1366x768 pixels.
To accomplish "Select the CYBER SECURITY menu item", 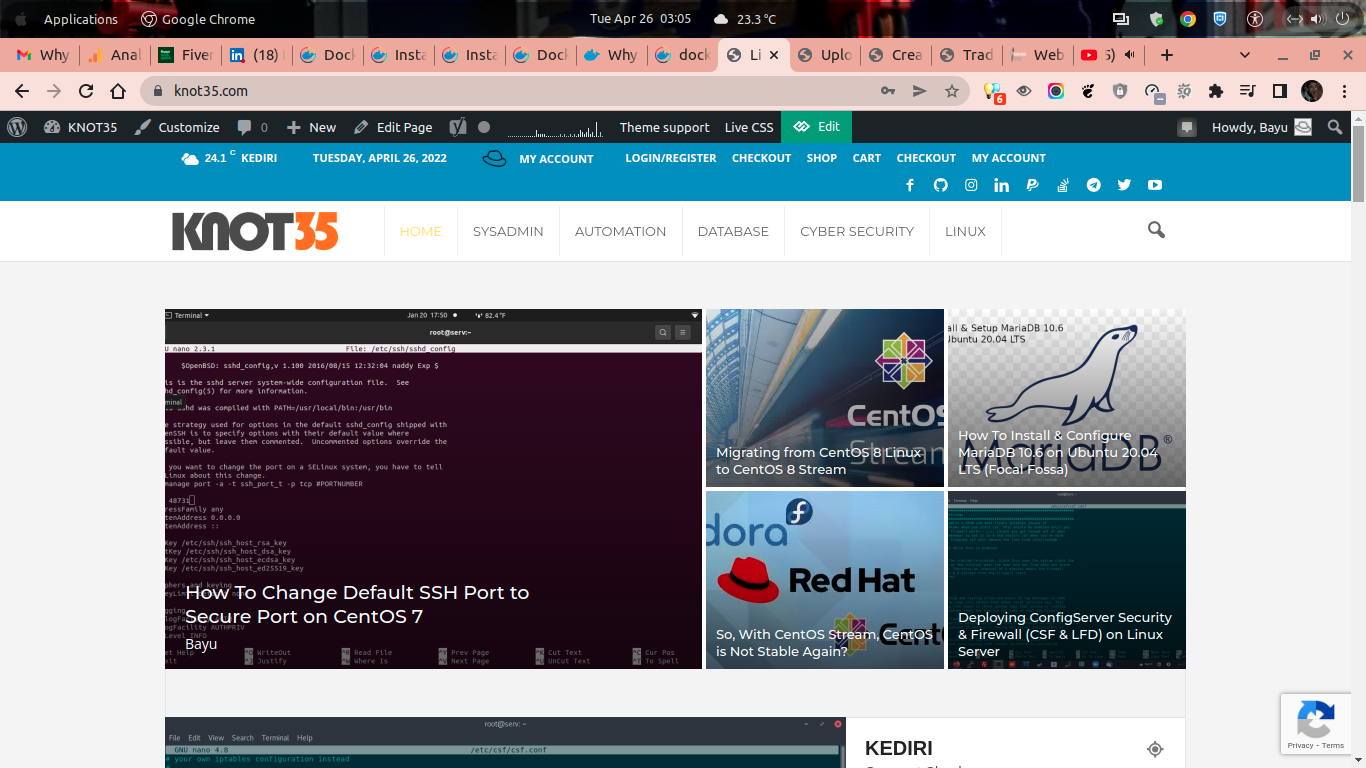I will (x=857, y=231).
